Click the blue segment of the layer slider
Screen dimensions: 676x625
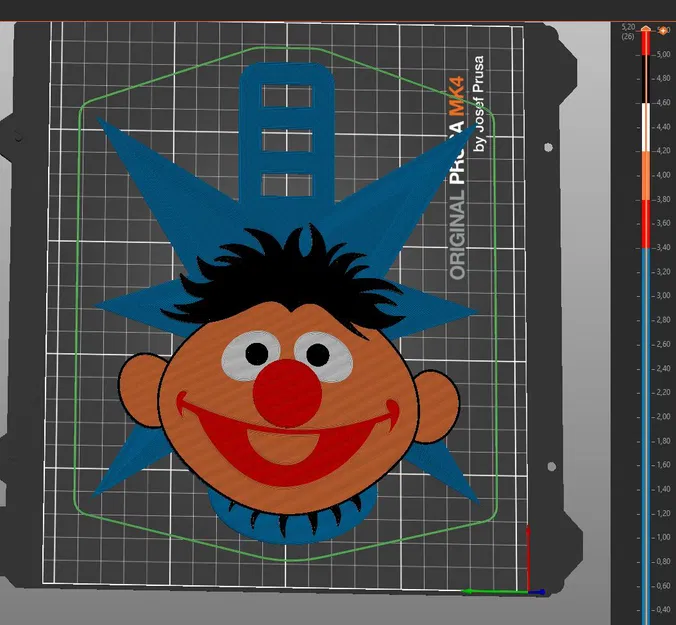645,435
